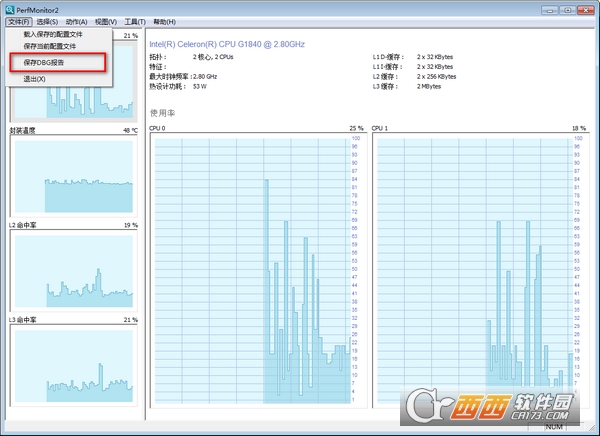
Task: Click the 2 MBytes L3 cache value
Action: [429, 87]
